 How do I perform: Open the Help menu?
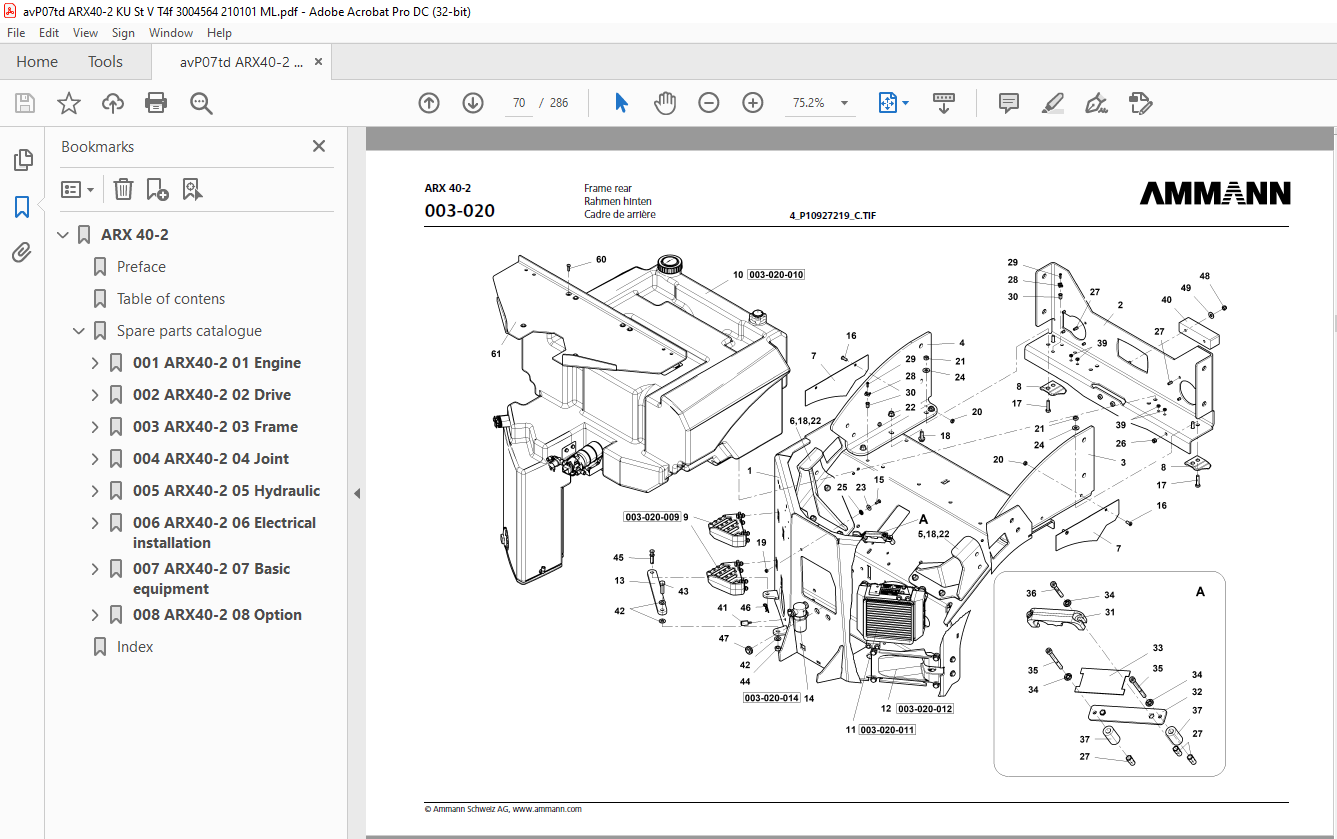(219, 33)
